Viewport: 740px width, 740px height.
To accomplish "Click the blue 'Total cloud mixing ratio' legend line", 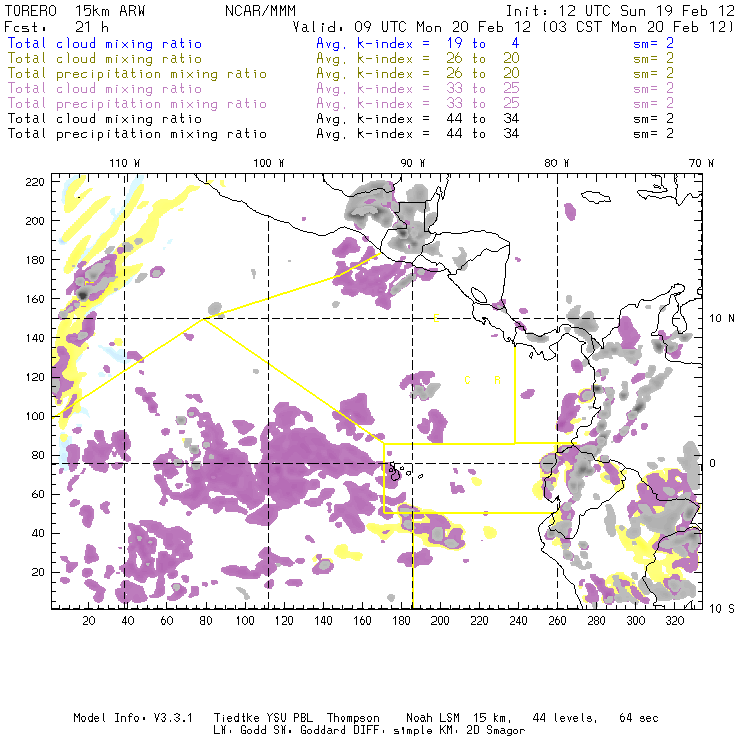I will tap(105, 43).
